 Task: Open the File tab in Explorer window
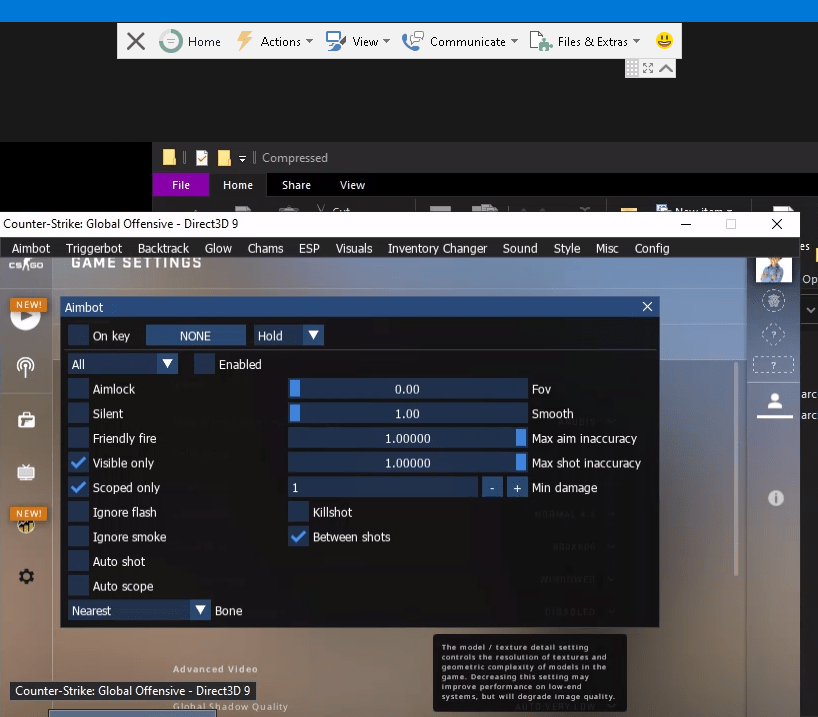(x=181, y=185)
